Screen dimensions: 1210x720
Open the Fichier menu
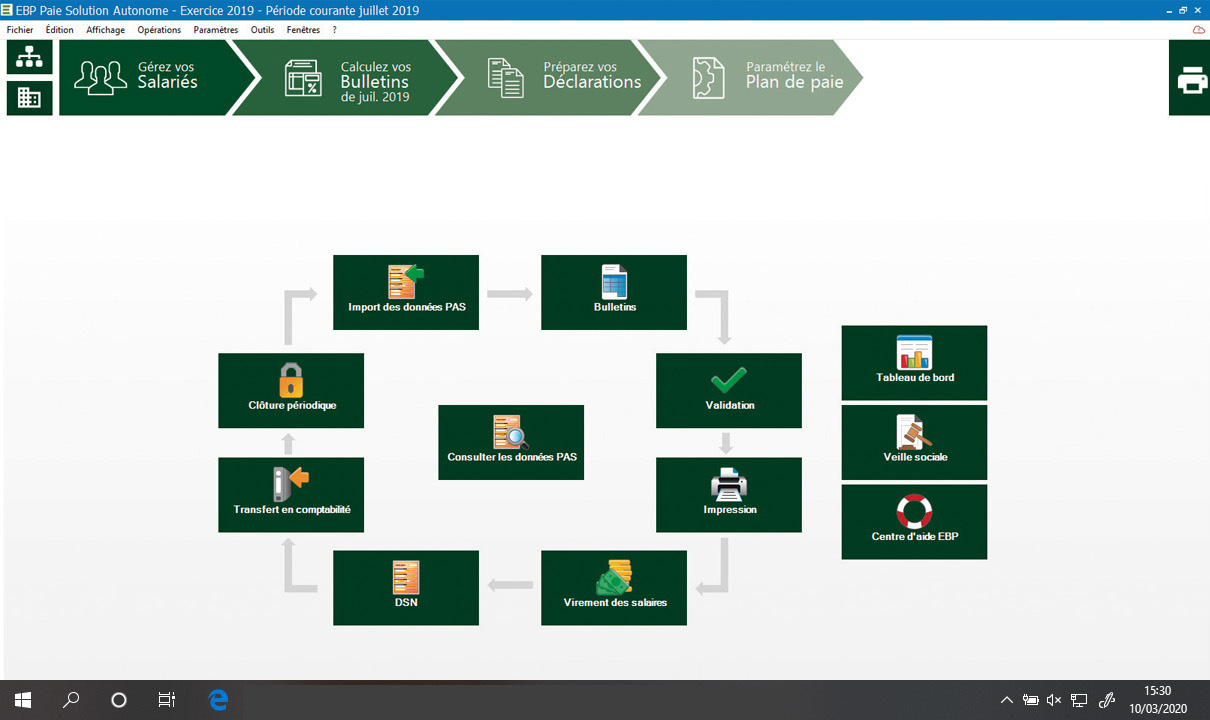coord(19,30)
